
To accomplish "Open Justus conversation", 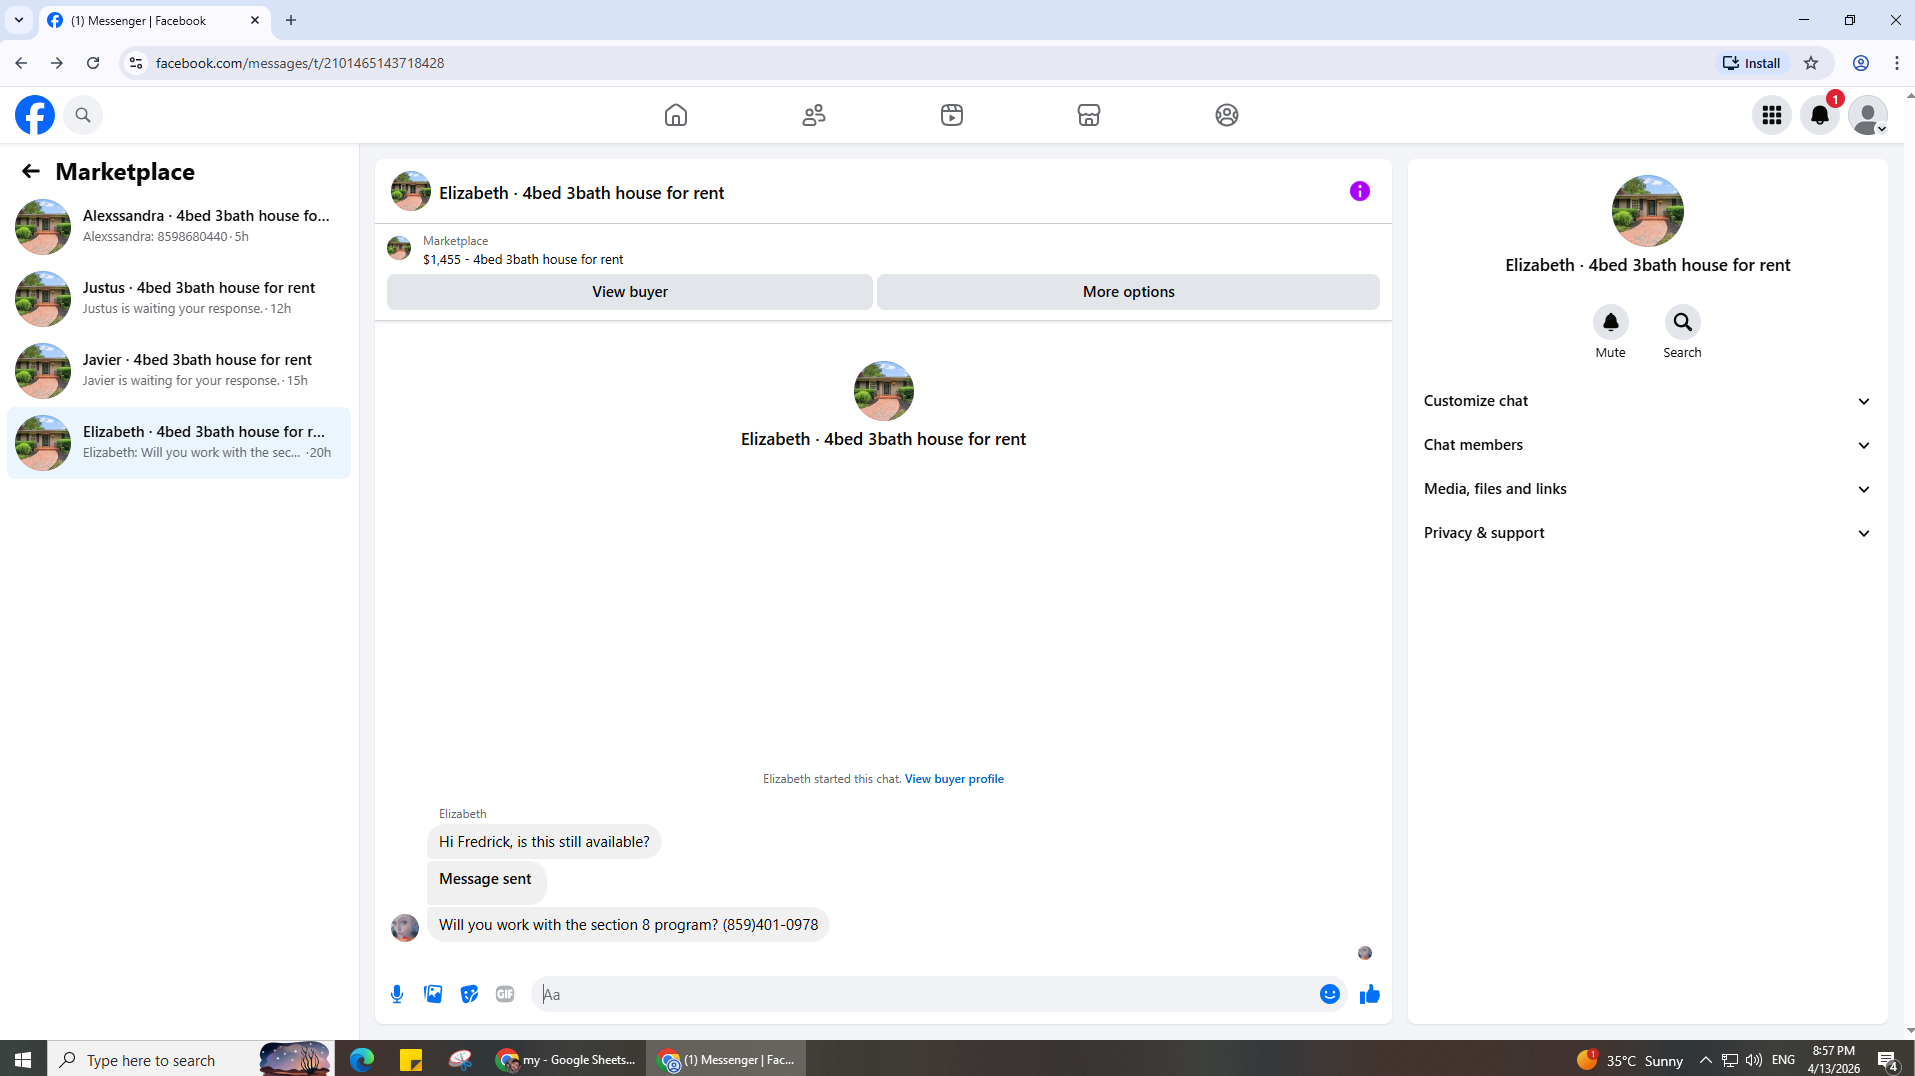I will 179,298.
